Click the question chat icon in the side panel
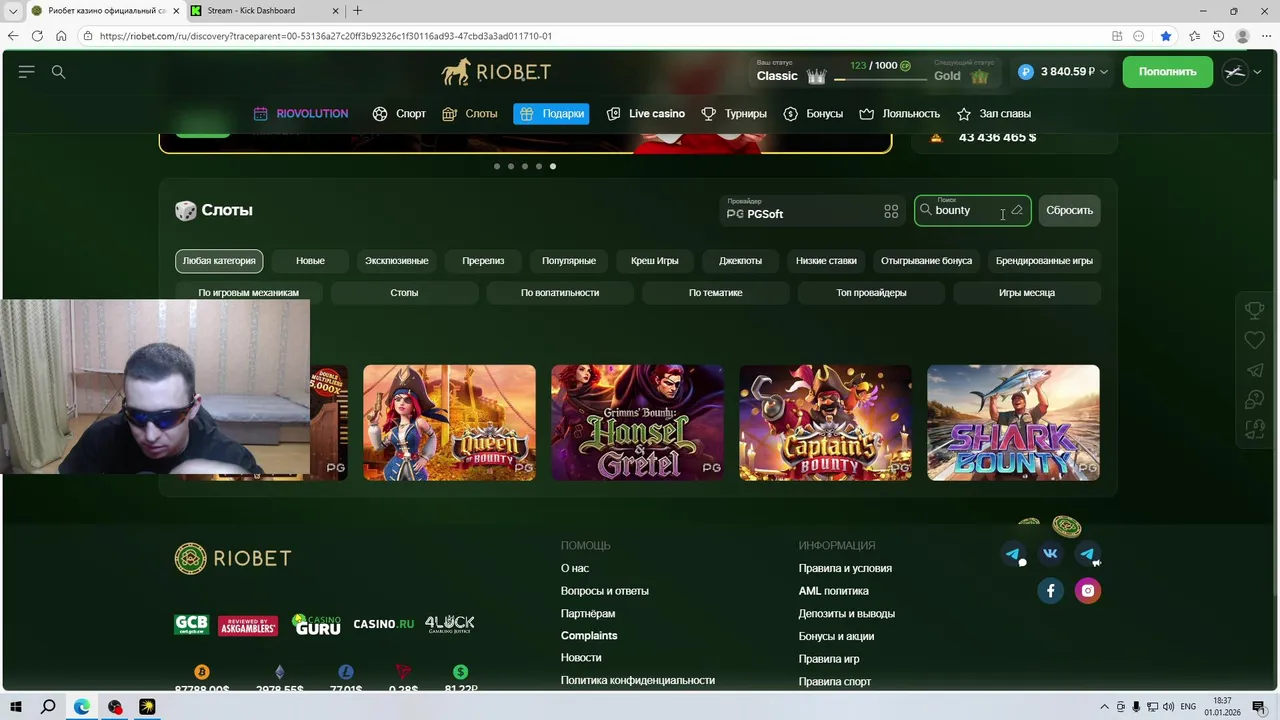Screen dimensions: 1280x720 click(1254, 400)
